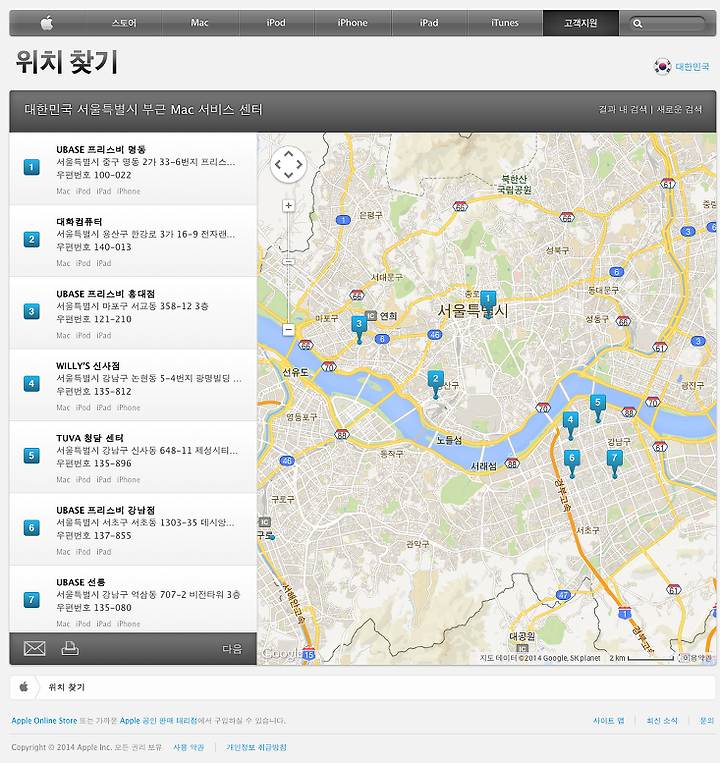Select list marker 4 for WILLY'S 신사점
Screen dimensions: 720x763
[32, 383]
